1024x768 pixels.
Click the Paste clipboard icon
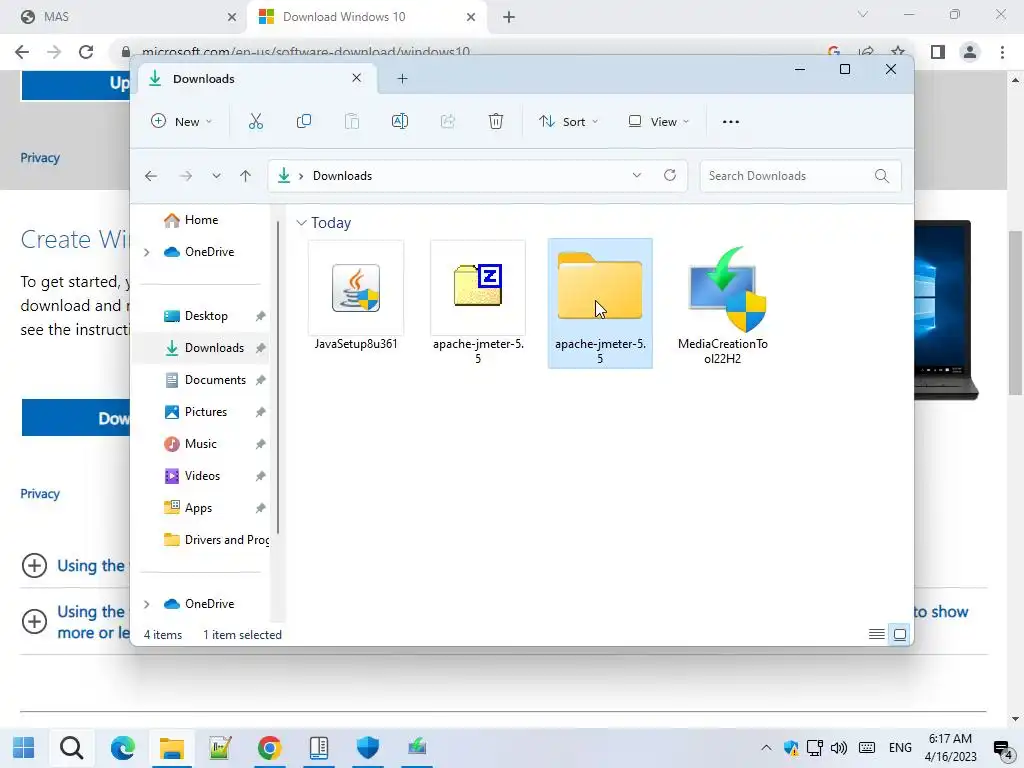351,121
